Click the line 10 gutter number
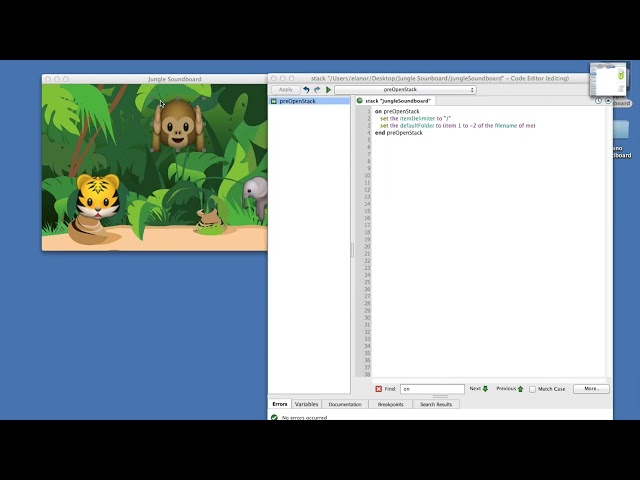 tap(367, 176)
